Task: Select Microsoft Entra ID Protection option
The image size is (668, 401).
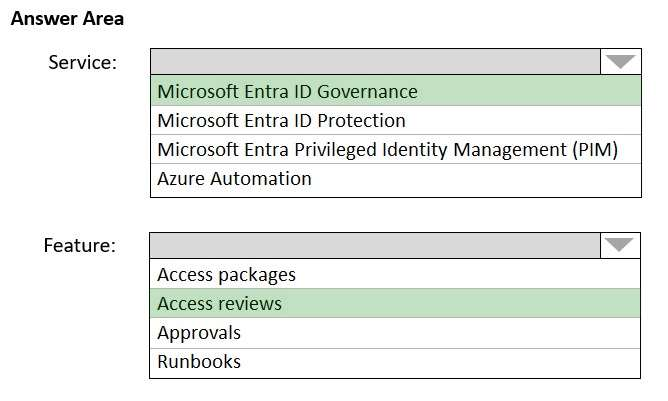Action: pyautogui.click(x=281, y=121)
